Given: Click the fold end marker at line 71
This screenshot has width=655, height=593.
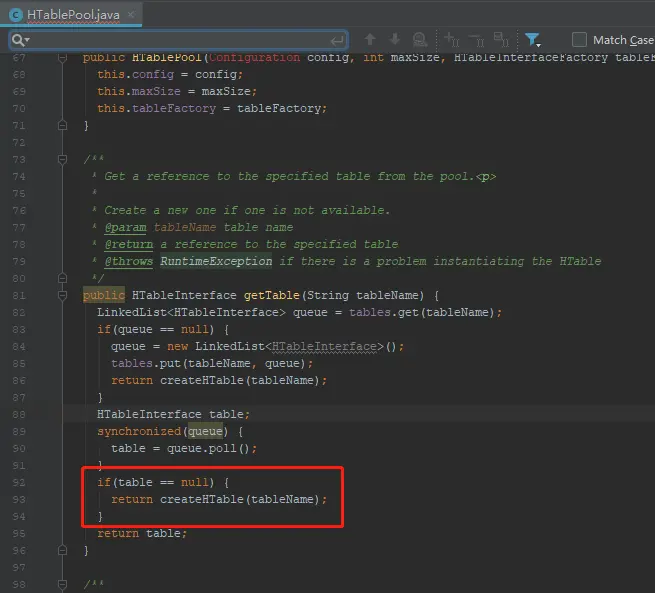Looking at the screenshot, I should click(62, 125).
